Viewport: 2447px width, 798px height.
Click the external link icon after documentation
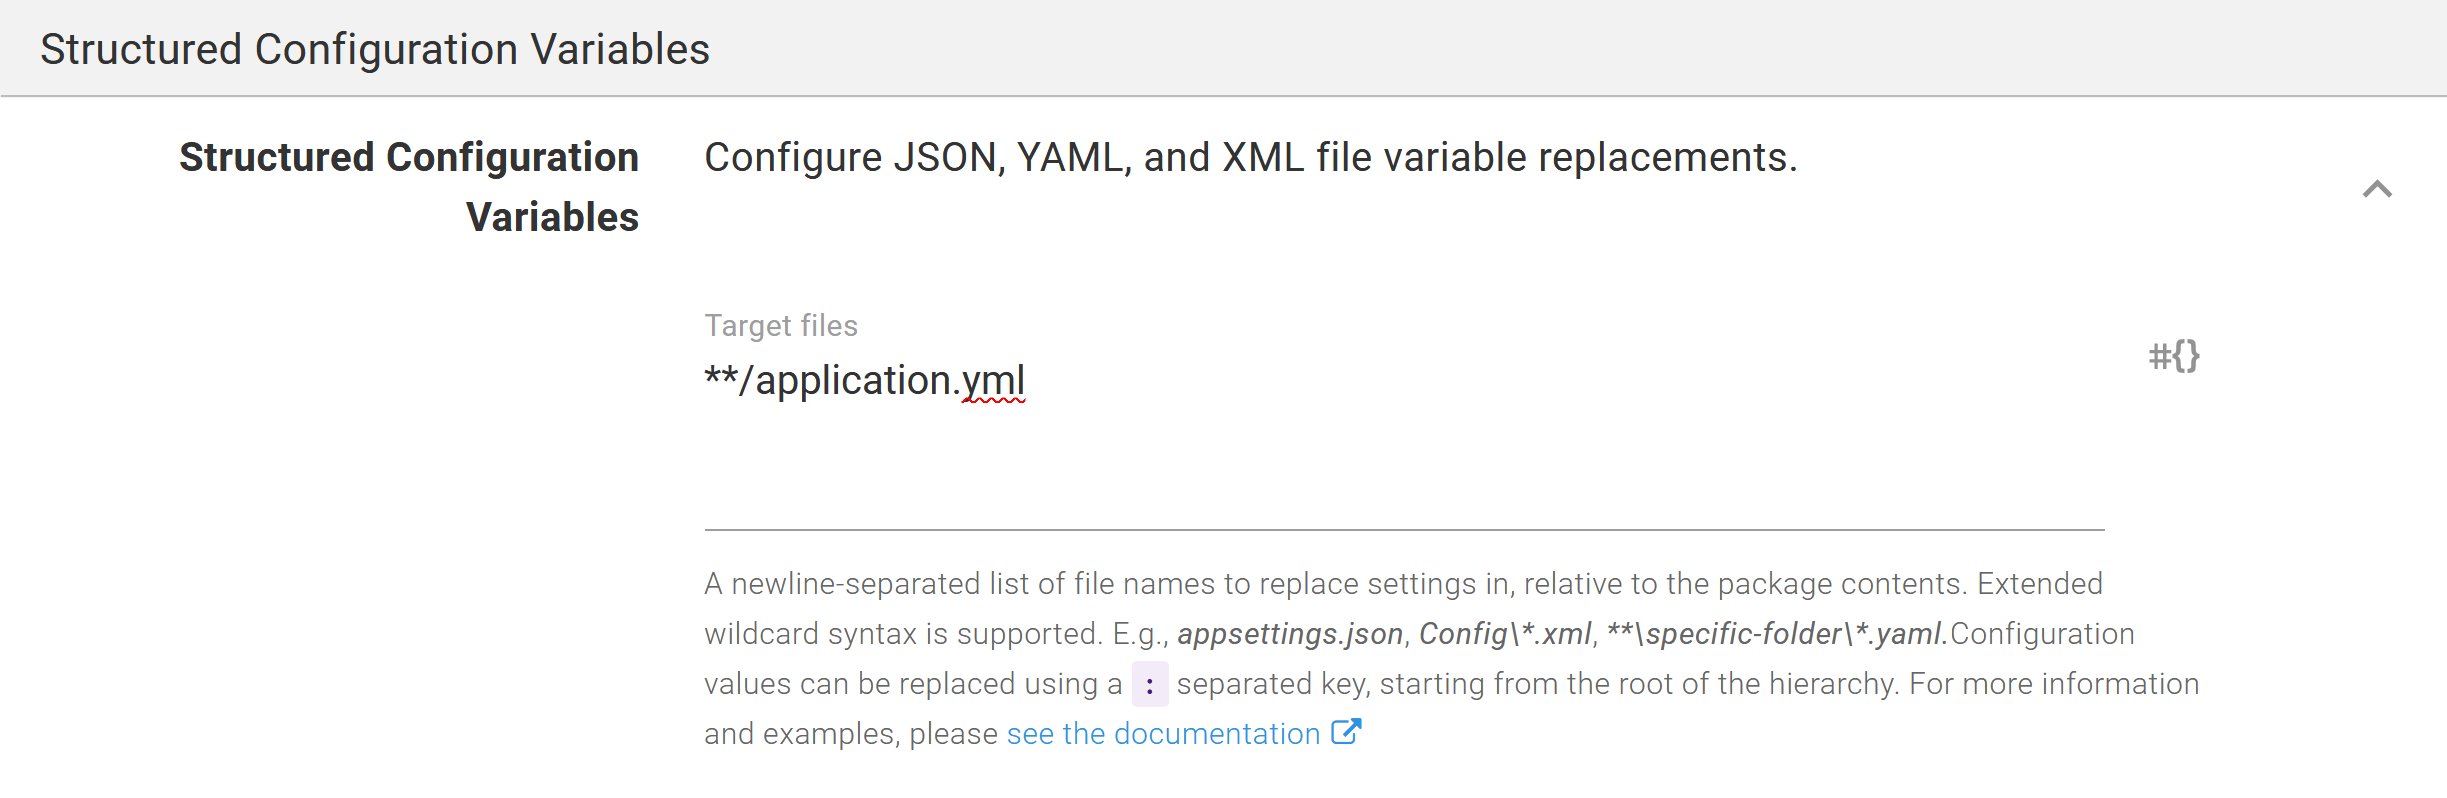(1346, 733)
